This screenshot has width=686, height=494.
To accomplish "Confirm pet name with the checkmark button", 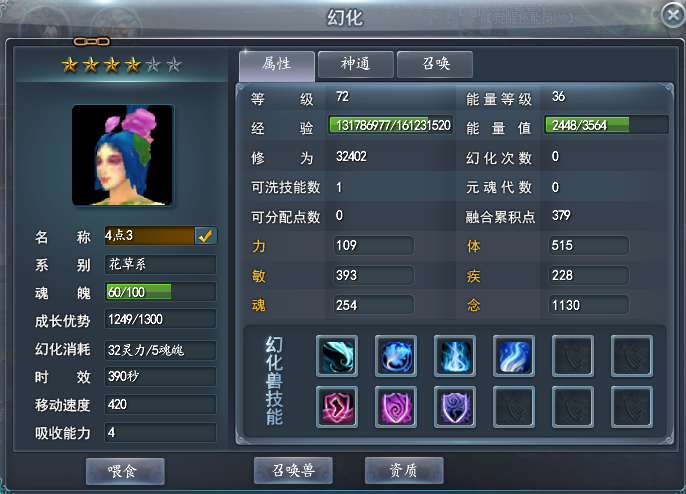I will [x=205, y=236].
